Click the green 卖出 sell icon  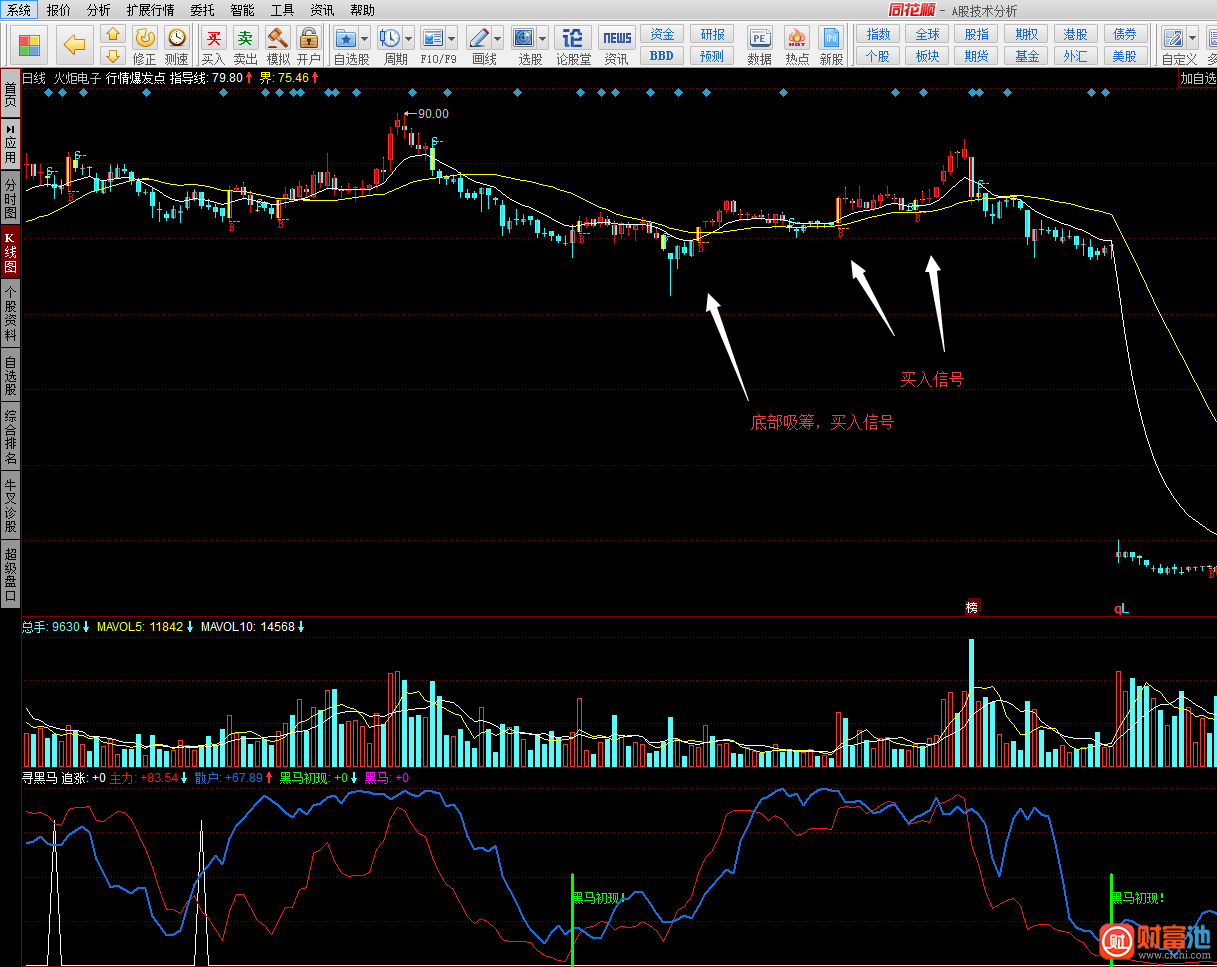click(x=245, y=37)
